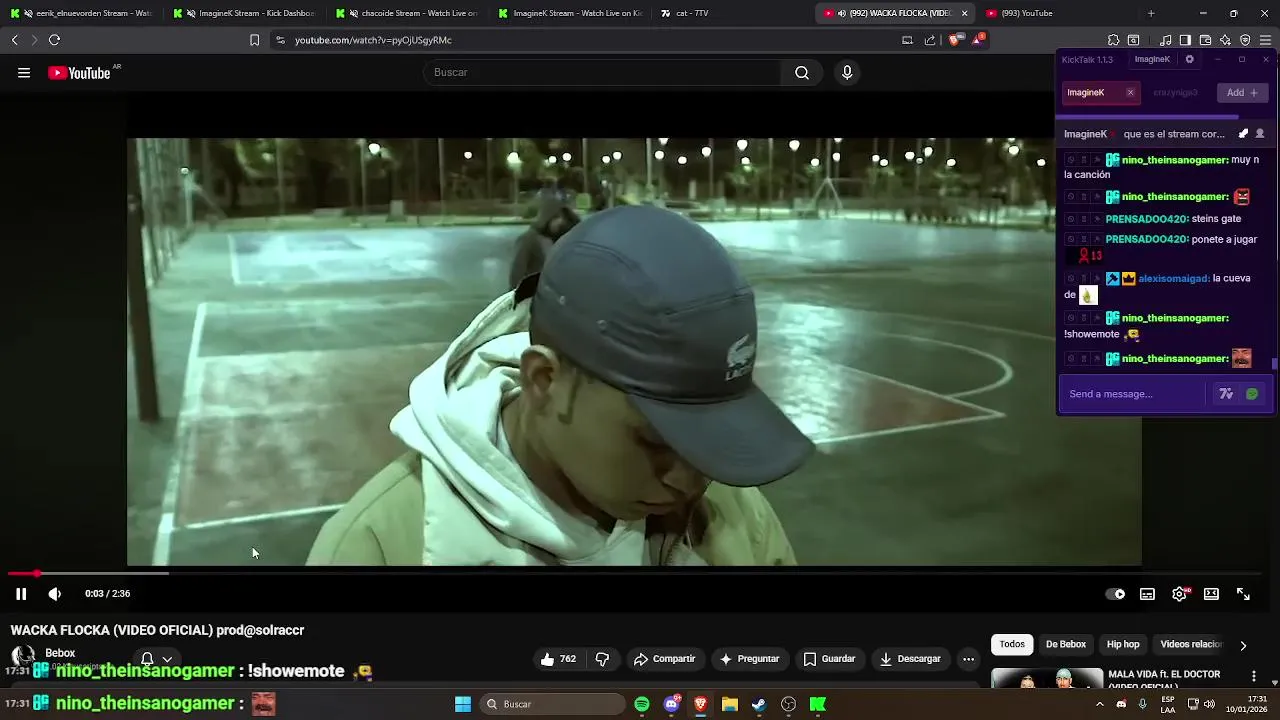This screenshot has width=1280, height=720.
Task: Close the ImagineK chatroom tab in KickTalk
Action: coord(1130,93)
